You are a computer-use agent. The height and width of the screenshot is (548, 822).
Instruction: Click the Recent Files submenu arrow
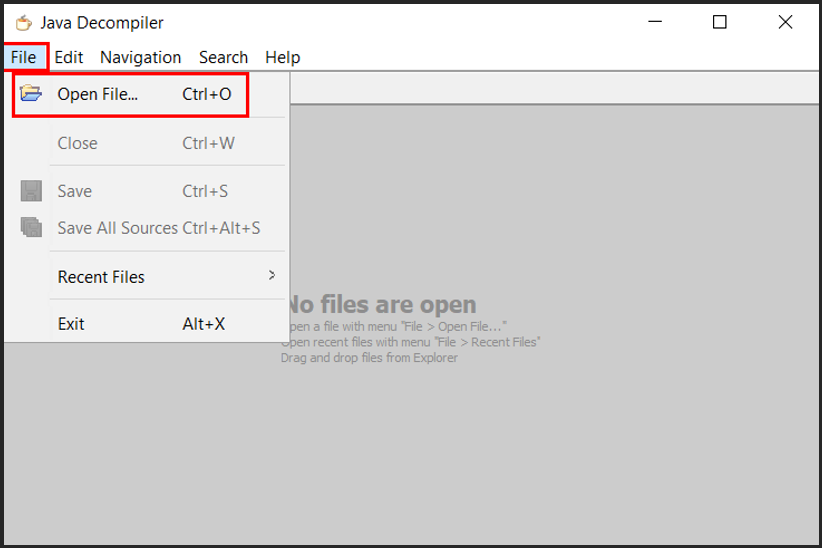point(272,275)
